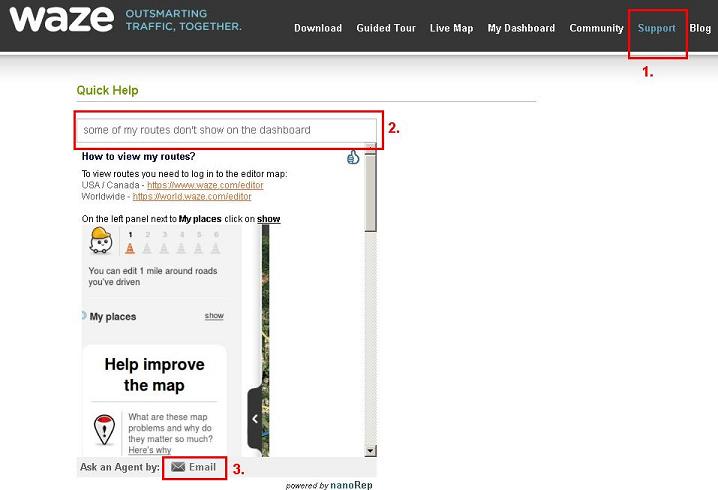Open the Download page
718x490 pixels.
point(318,28)
